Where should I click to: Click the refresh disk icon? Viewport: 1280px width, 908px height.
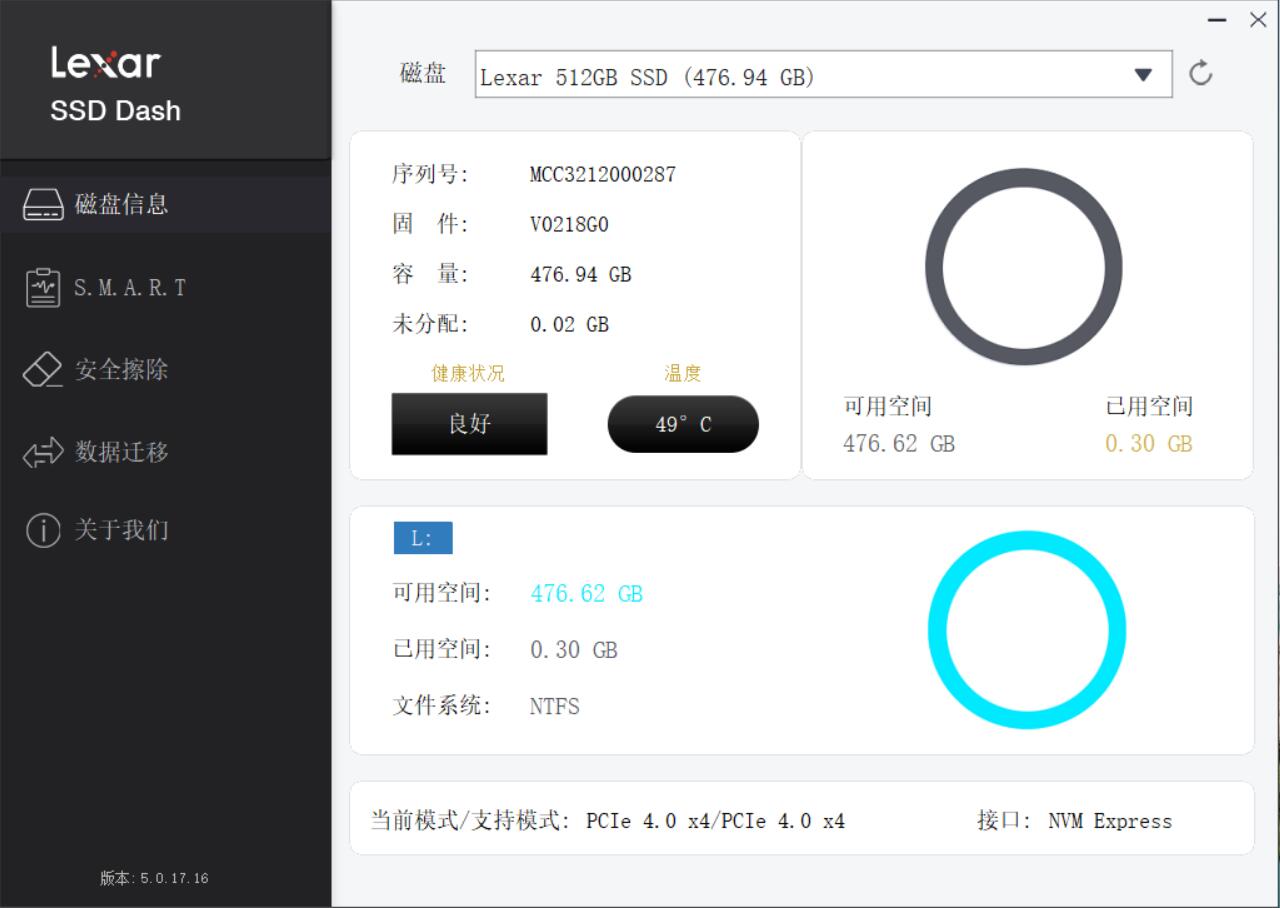tap(1201, 72)
